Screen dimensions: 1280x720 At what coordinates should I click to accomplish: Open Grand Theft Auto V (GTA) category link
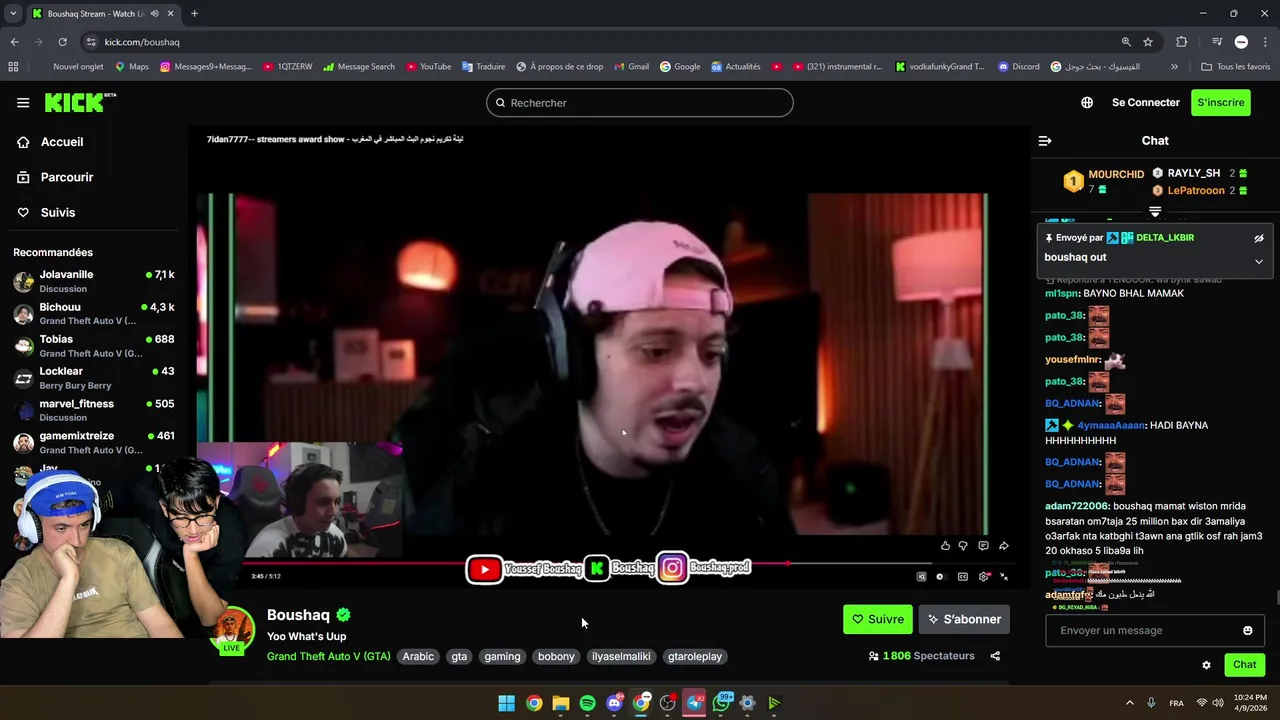pyautogui.click(x=328, y=656)
